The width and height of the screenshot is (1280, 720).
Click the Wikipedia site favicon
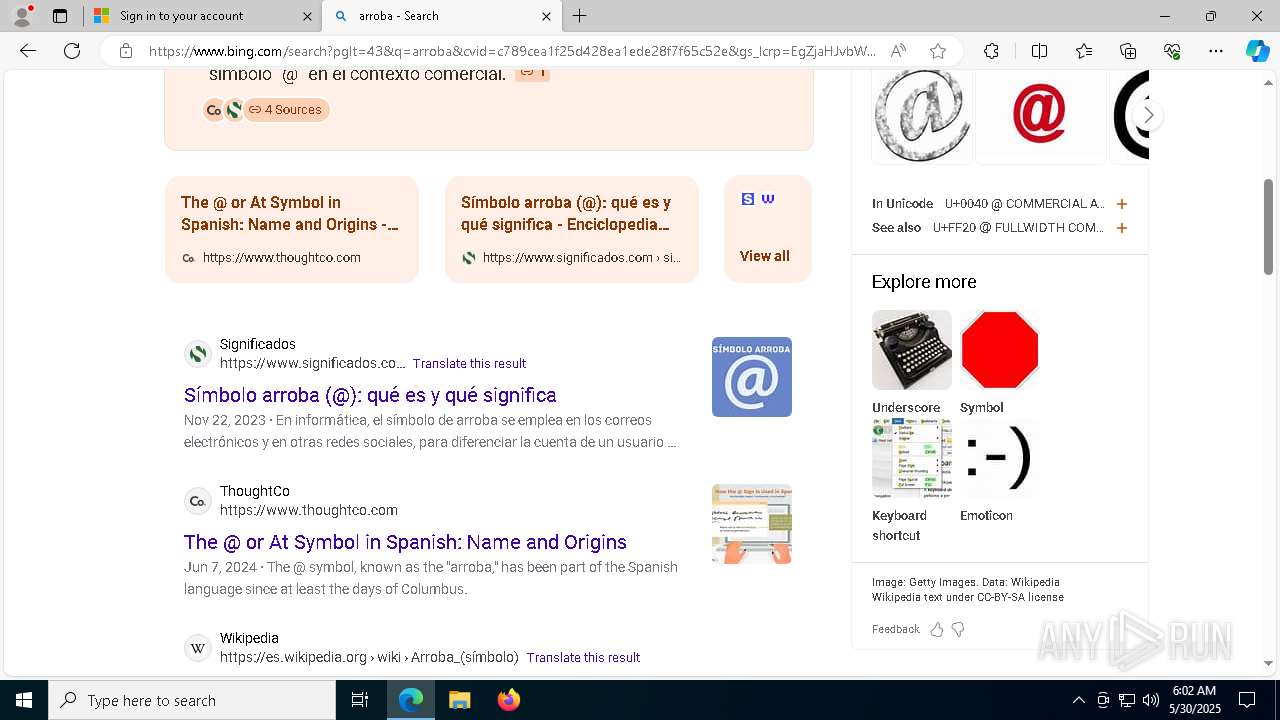pyautogui.click(x=198, y=648)
